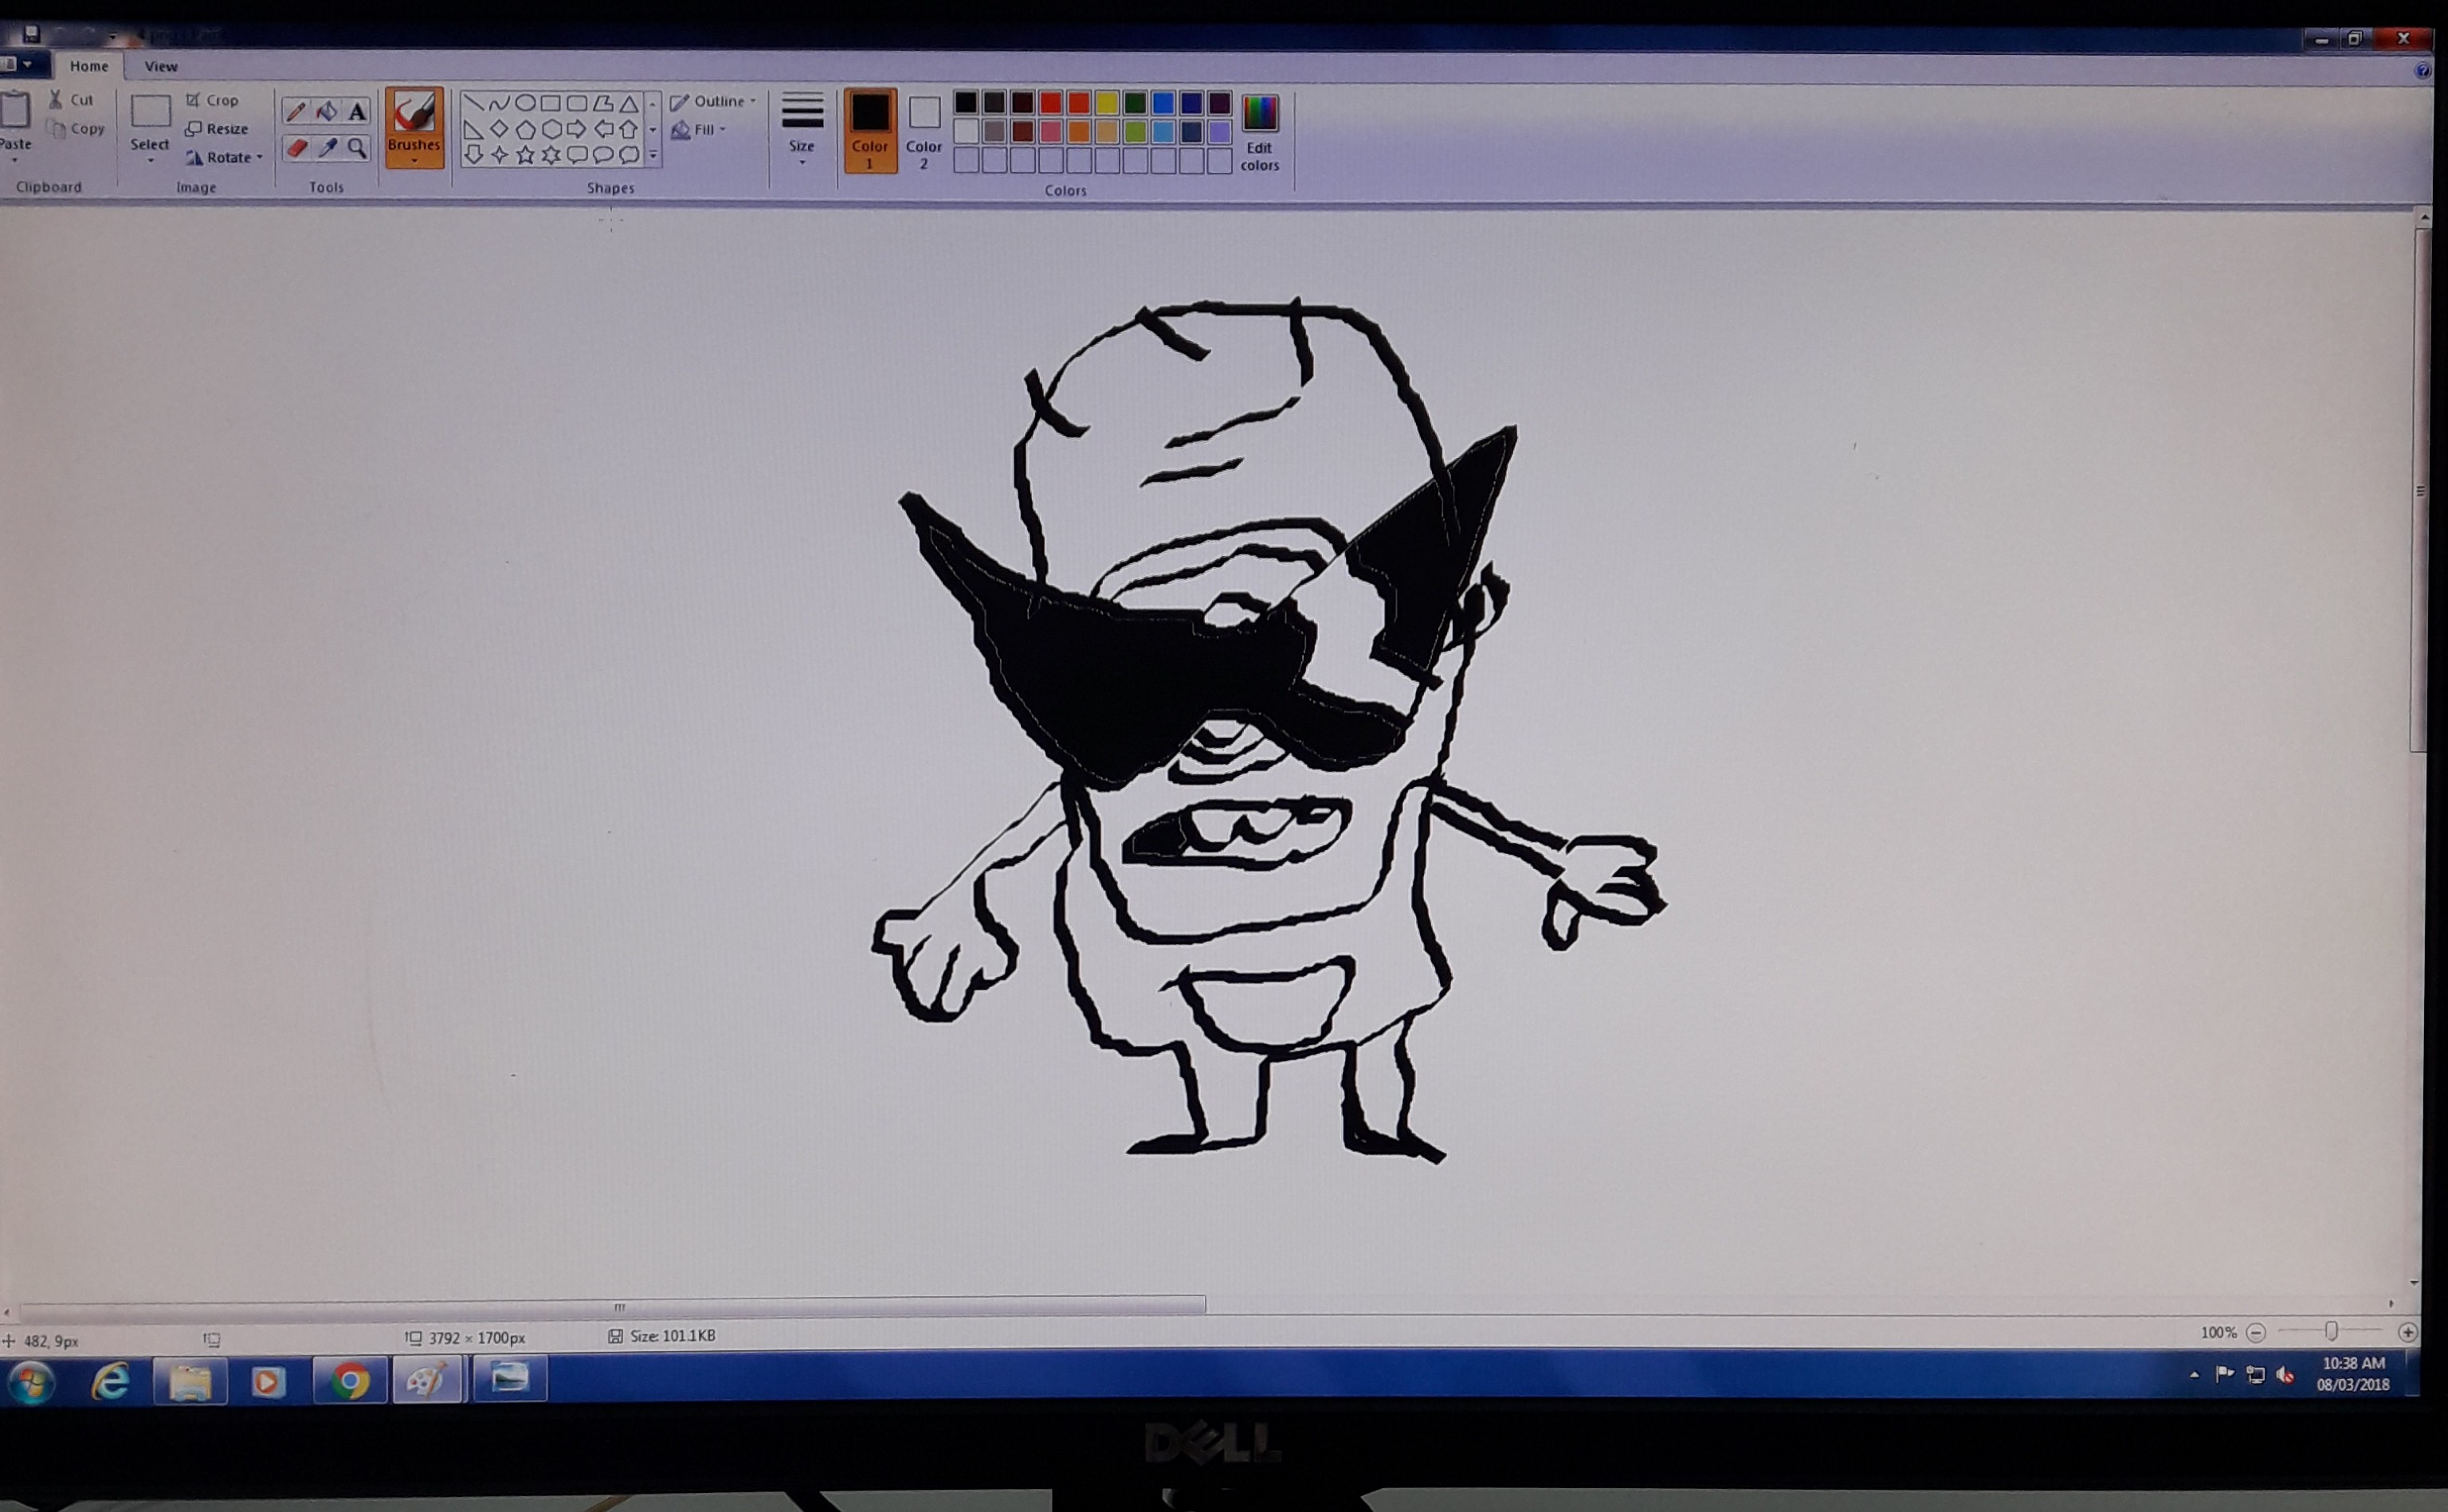2448x1512 pixels.
Task: Choose the Magnifier tool
Action: (357, 149)
